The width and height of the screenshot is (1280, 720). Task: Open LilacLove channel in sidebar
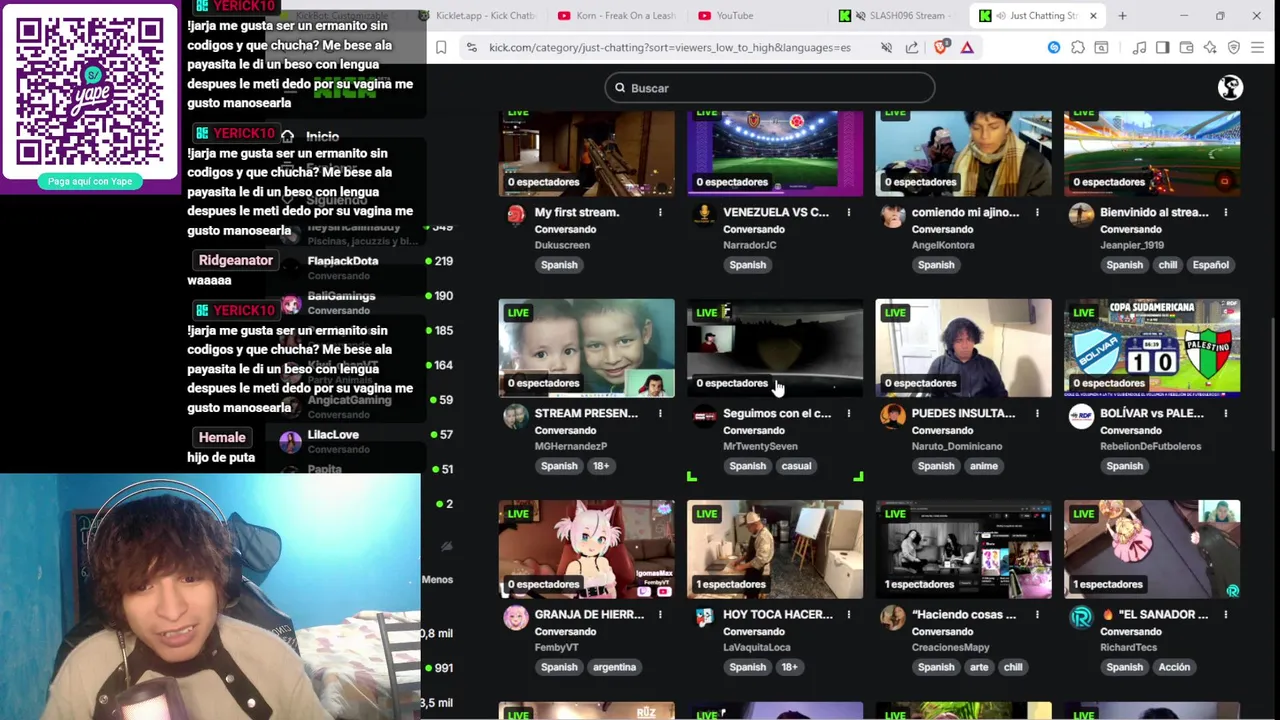point(333,435)
